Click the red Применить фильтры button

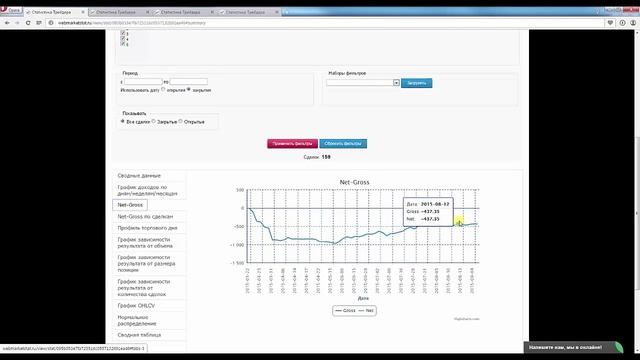click(x=292, y=144)
